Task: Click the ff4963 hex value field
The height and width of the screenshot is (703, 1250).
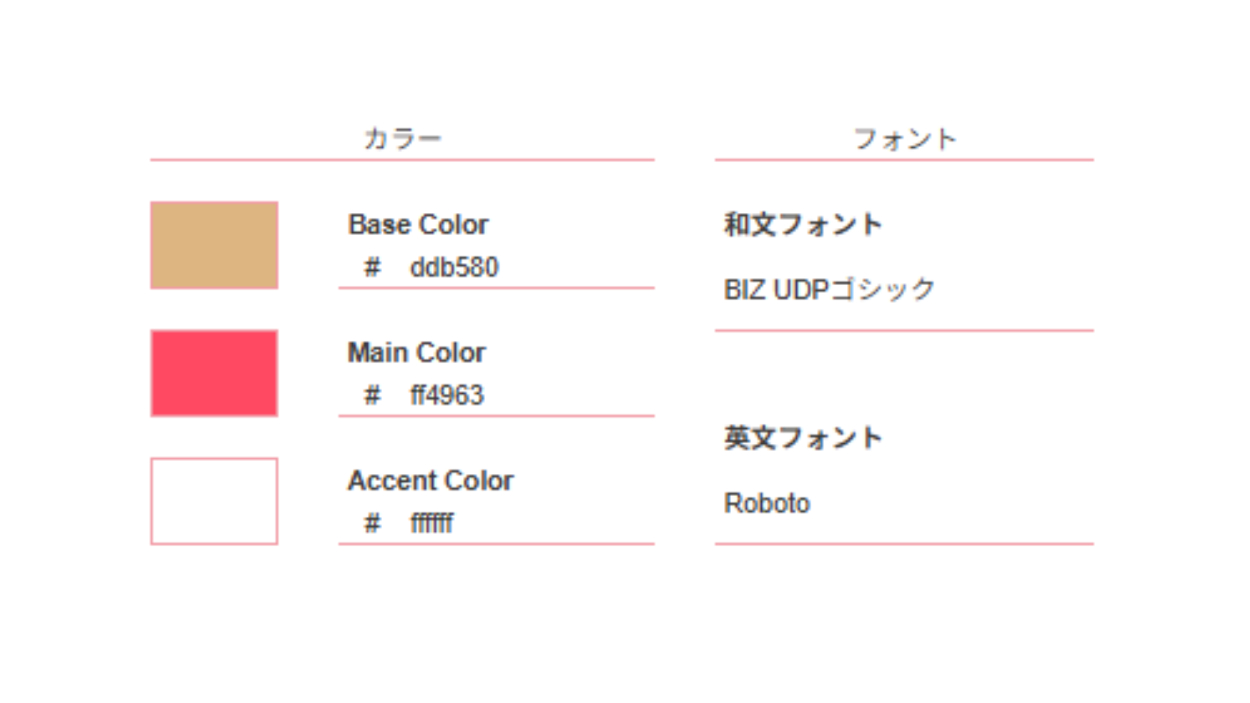Action: [x=447, y=396]
